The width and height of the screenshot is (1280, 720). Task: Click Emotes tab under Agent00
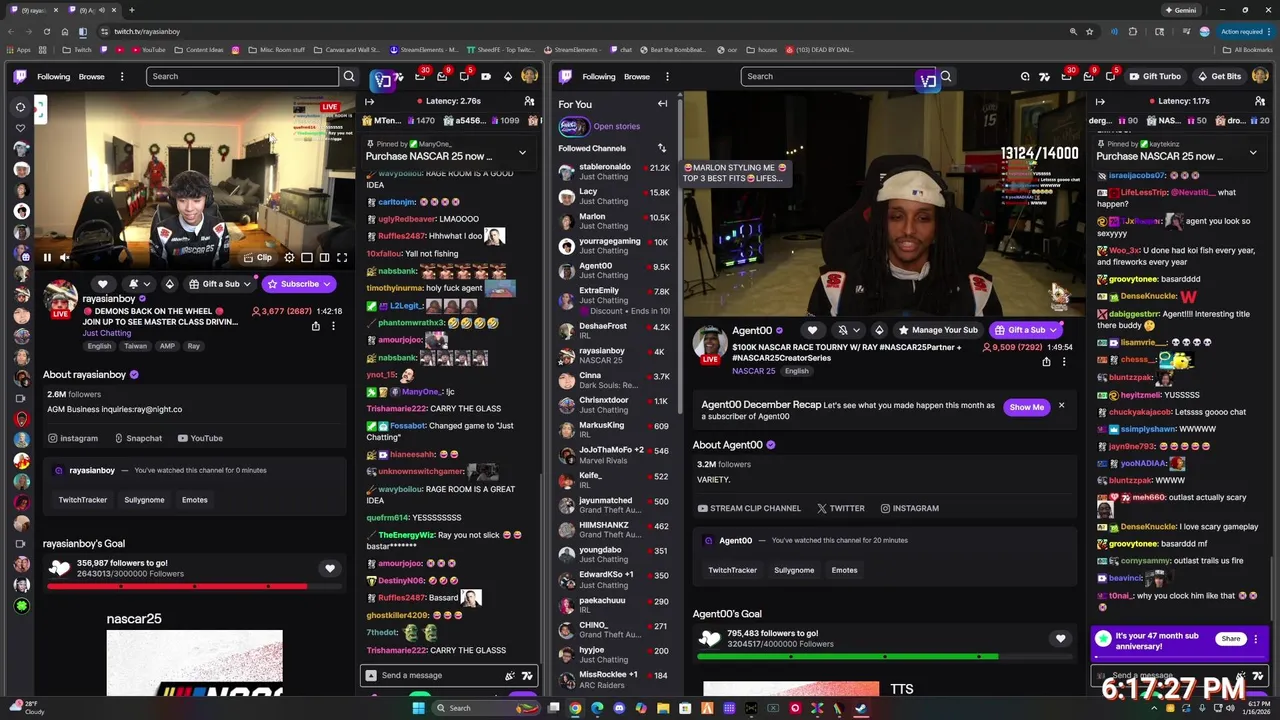(844, 570)
